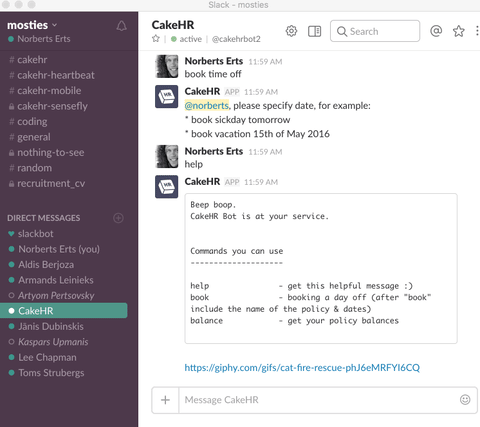Open more actions vertical dots menu
The image size is (480, 427).
coord(477,31)
